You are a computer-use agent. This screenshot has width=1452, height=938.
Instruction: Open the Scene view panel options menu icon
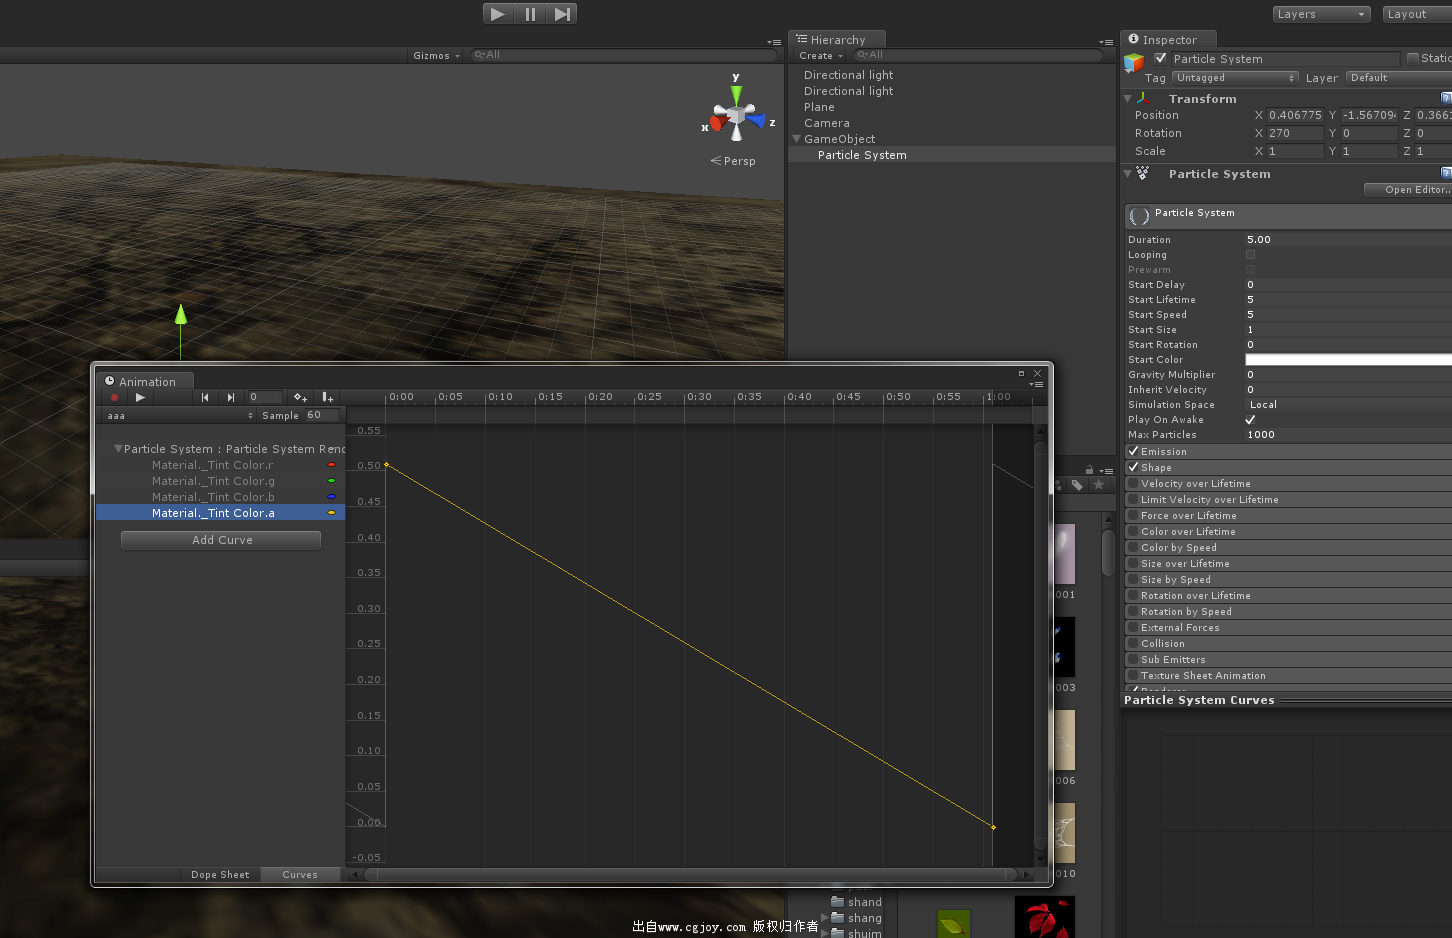tap(774, 42)
